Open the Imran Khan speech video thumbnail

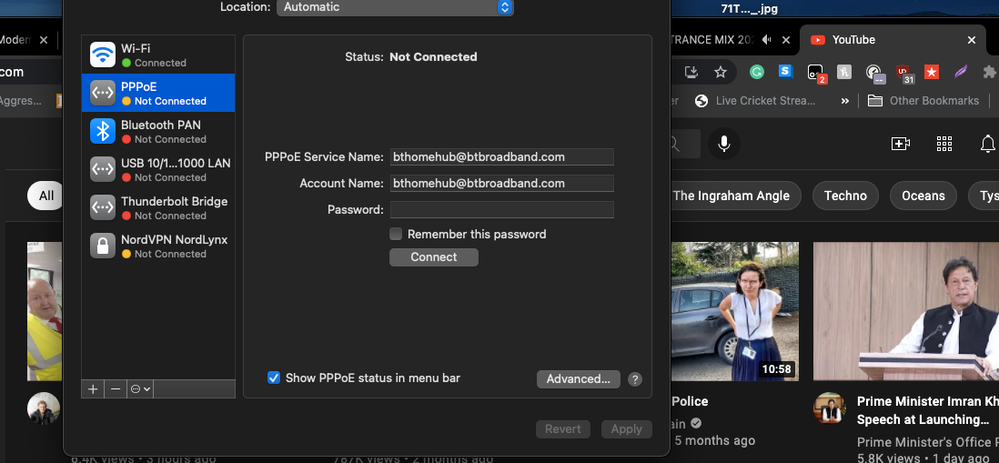click(x=906, y=311)
